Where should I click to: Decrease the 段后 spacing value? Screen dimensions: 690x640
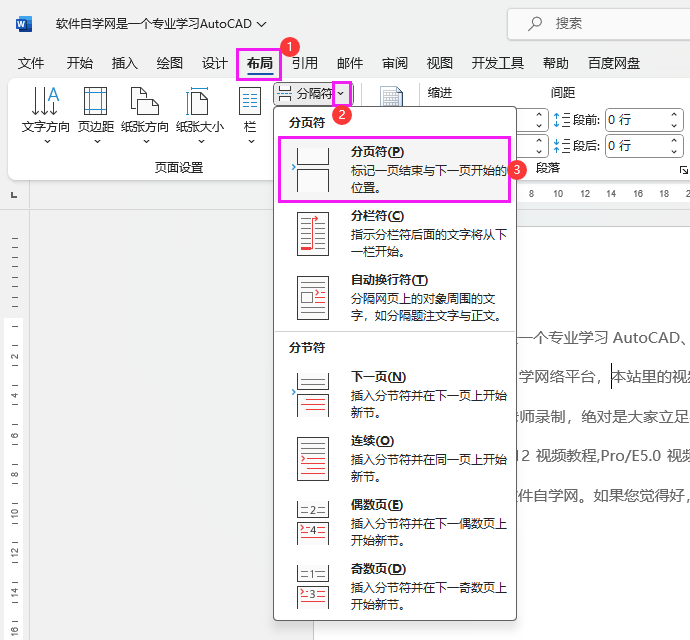point(674,151)
